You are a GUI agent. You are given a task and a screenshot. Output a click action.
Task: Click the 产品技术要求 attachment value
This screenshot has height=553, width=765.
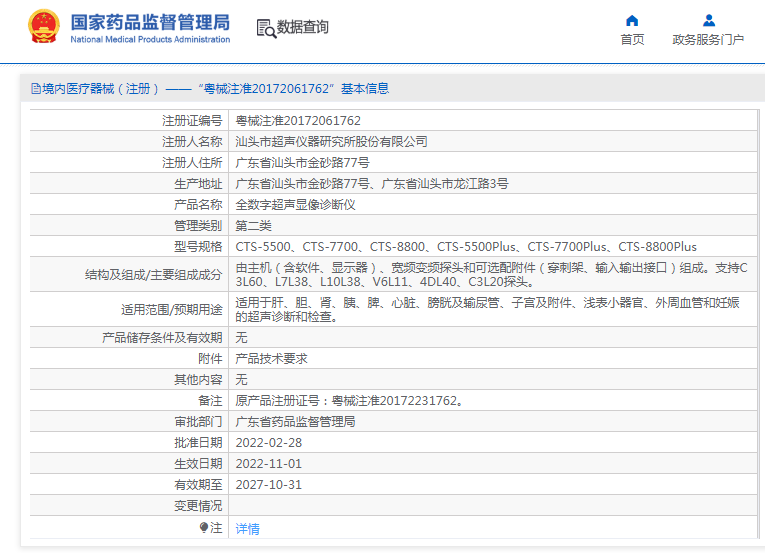tap(271, 359)
